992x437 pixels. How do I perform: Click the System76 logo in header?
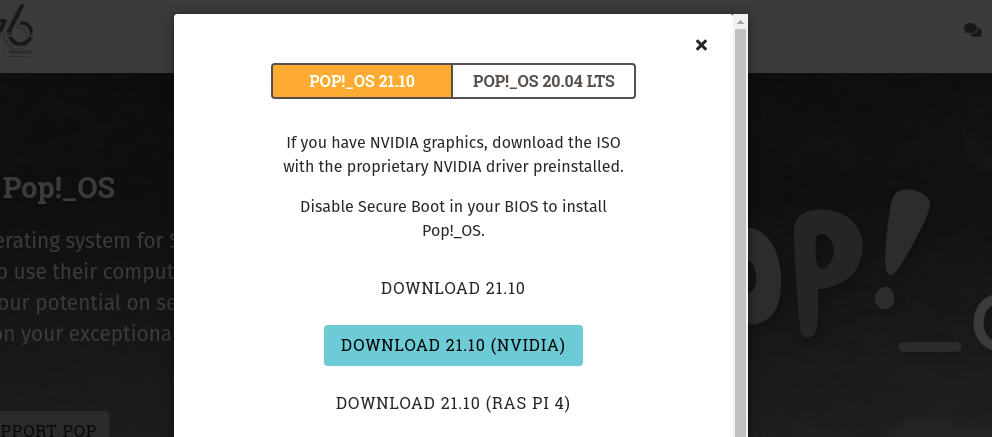pos(18,30)
